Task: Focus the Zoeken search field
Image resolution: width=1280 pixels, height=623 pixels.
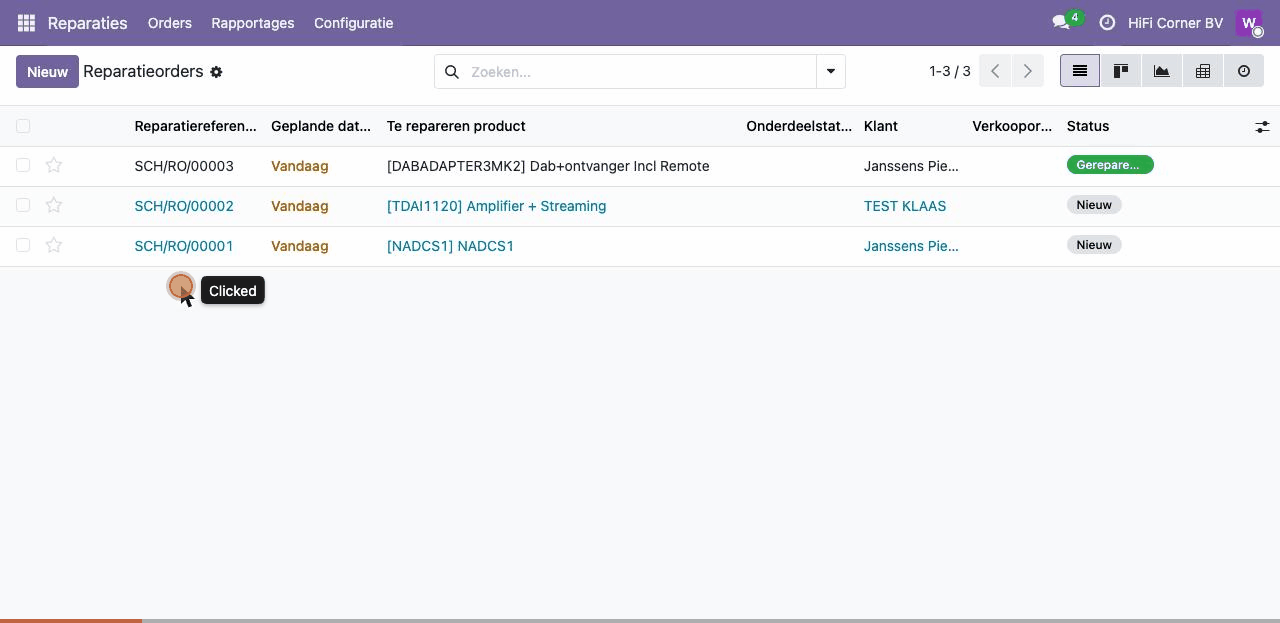Action: (x=640, y=72)
